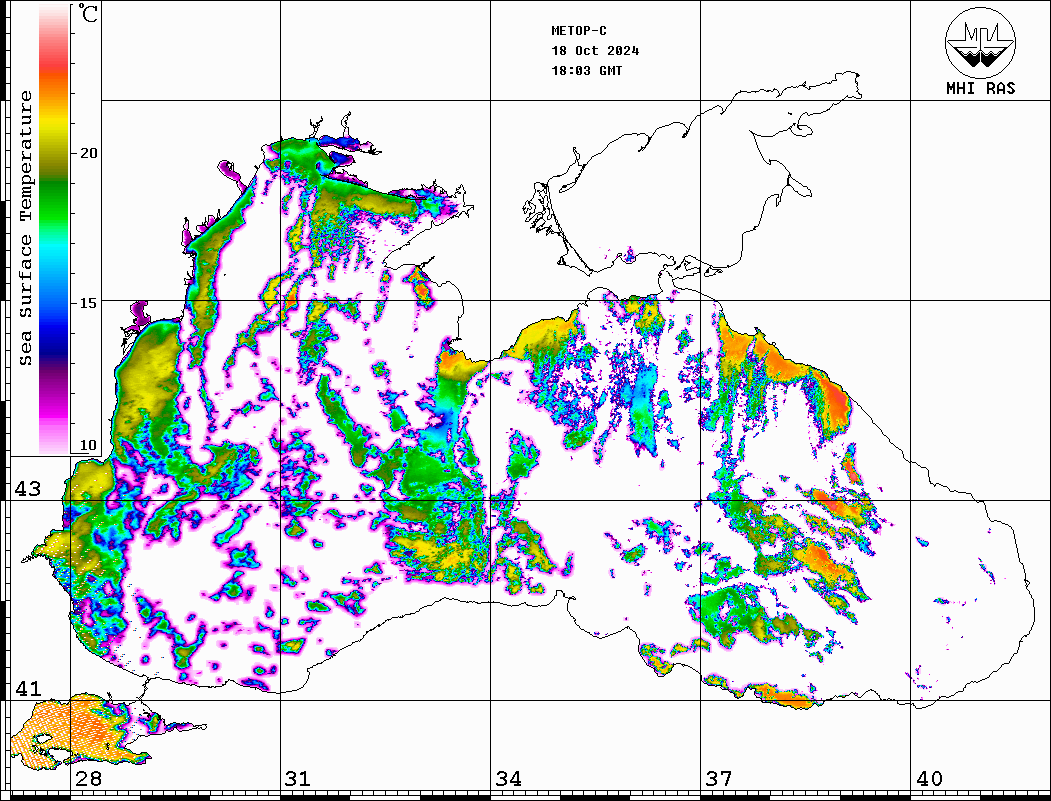The image size is (1051, 801).
Task: Click the longitude label "34"
Action: (x=508, y=778)
